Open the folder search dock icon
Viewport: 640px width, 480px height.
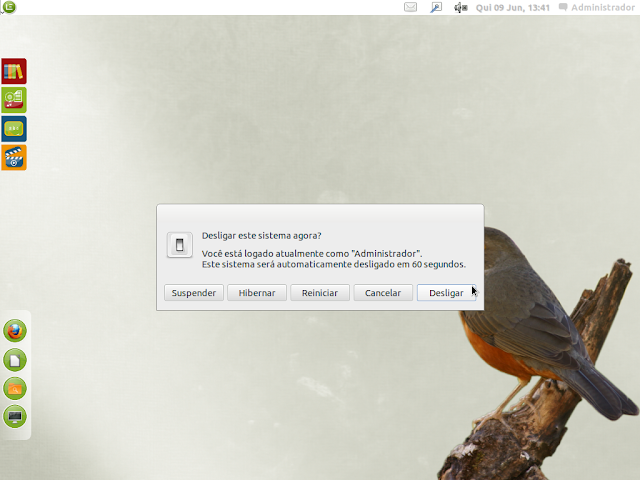coord(15,388)
